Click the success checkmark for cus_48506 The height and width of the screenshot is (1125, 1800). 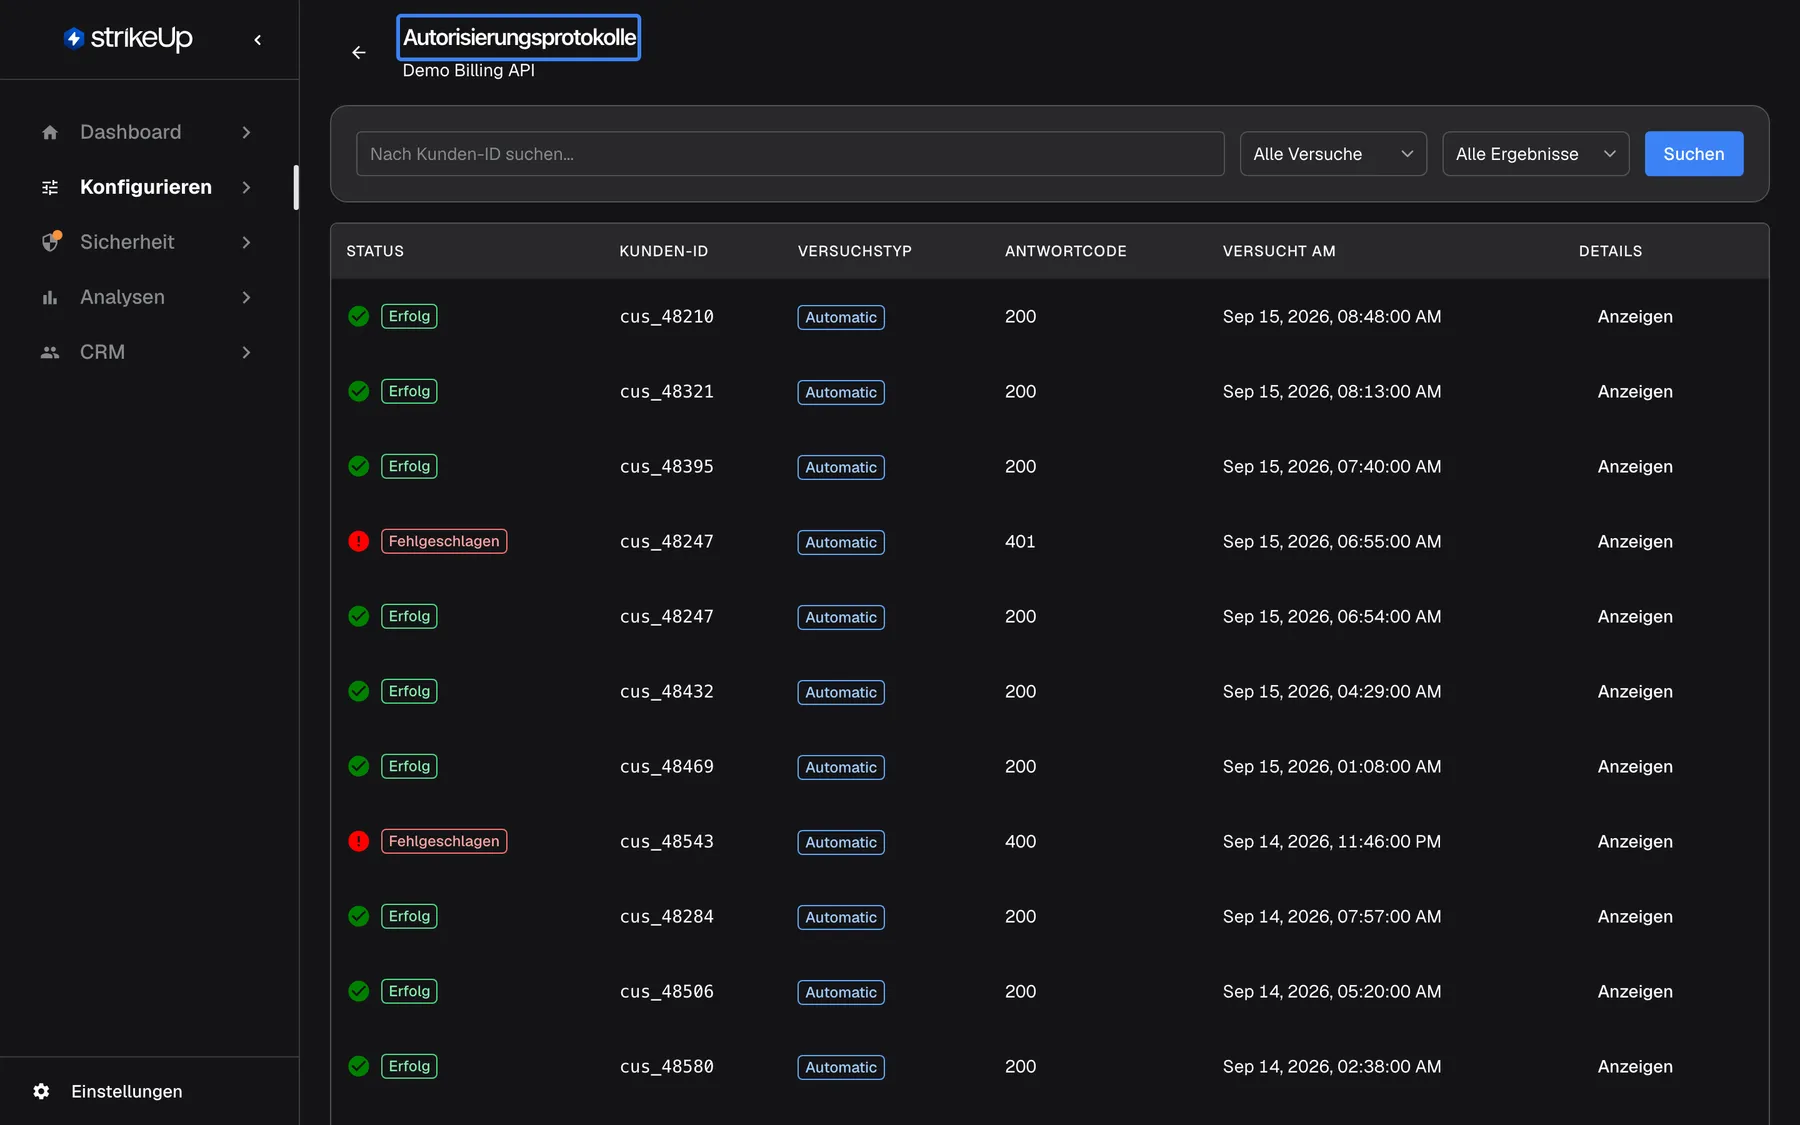tap(359, 991)
